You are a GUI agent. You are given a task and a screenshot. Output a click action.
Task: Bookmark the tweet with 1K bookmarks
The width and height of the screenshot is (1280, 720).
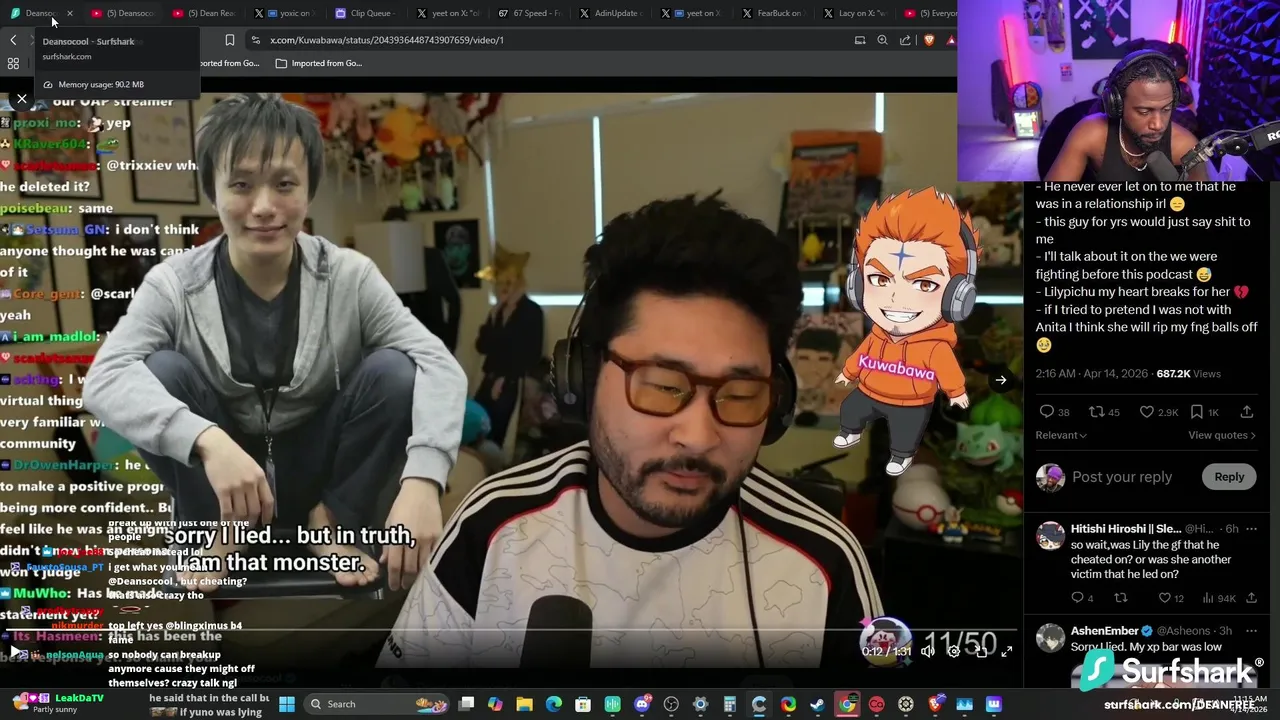[x=1204, y=412]
